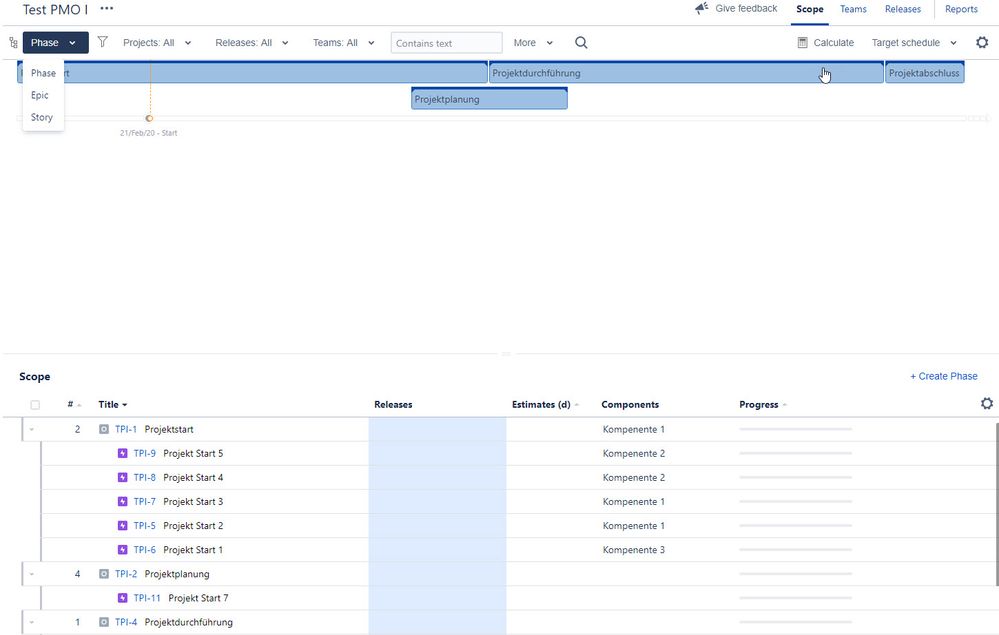This screenshot has width=999, height=635.
Task: Sort by the Title column header
Action: (113, 404)
